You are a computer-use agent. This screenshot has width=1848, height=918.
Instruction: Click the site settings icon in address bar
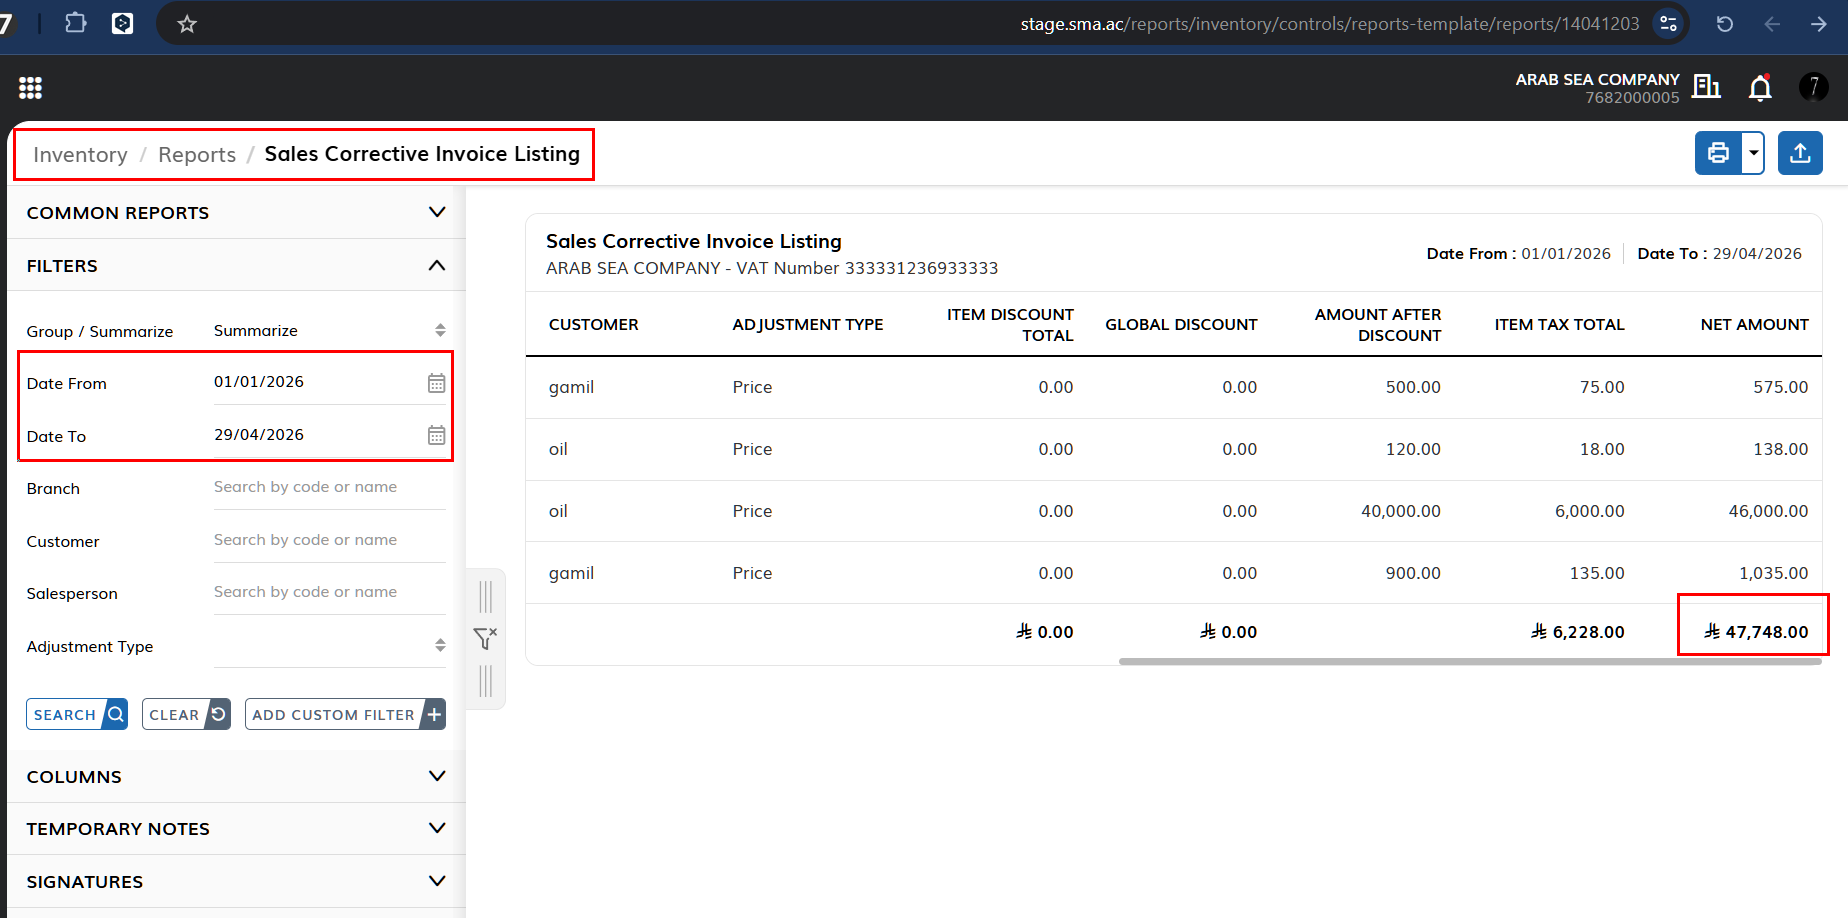click(1668, 24)
